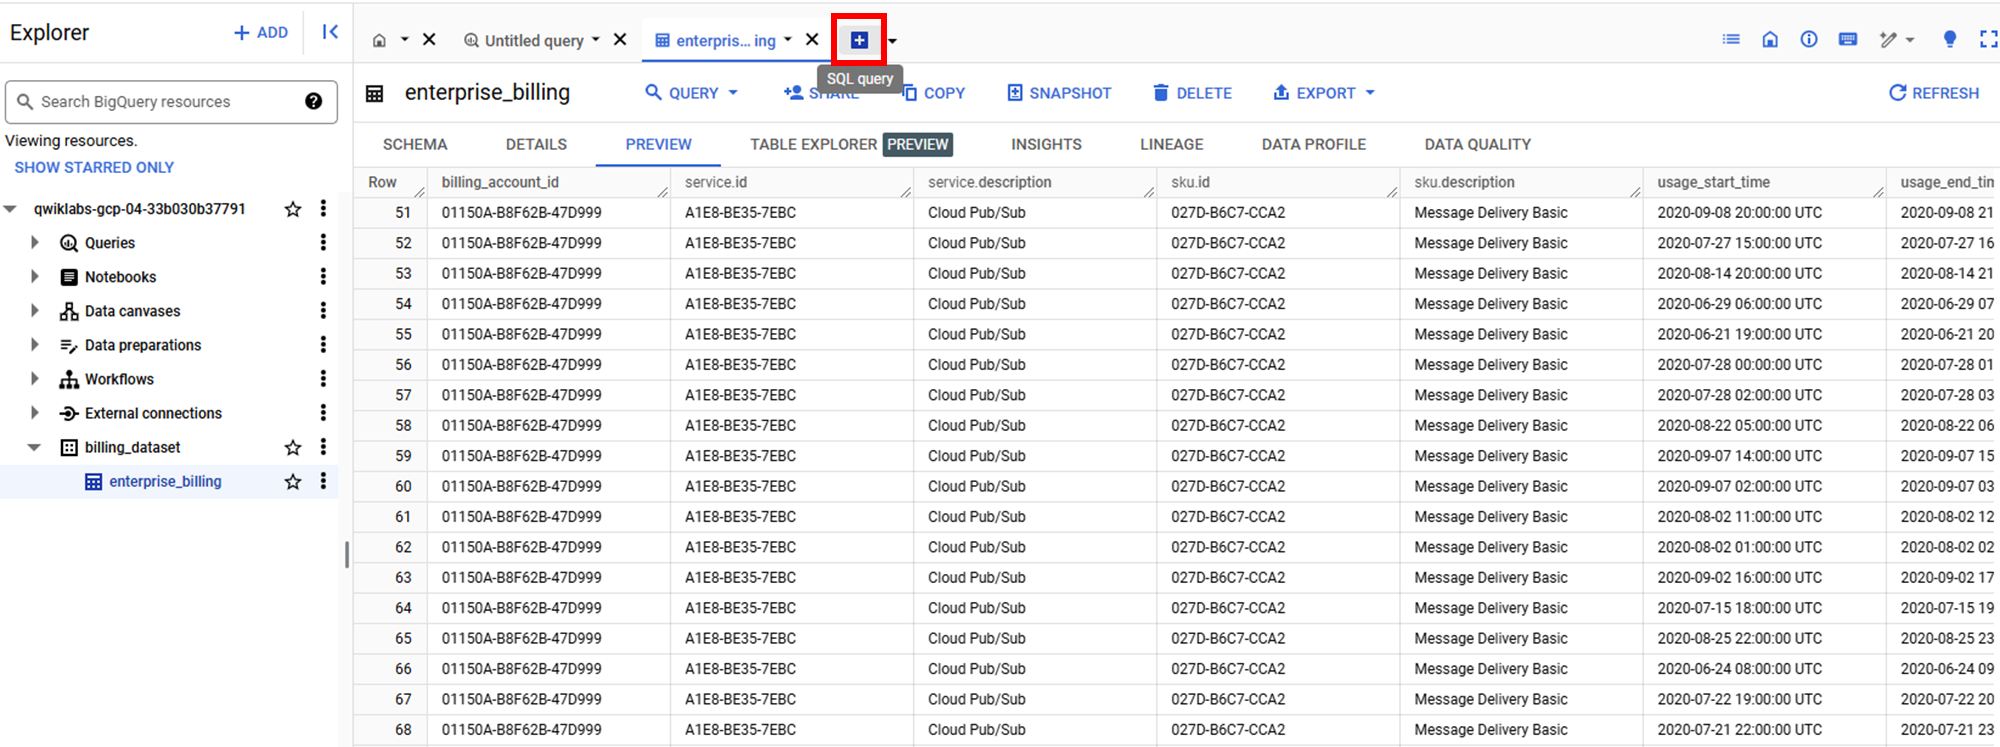
Task: Click the home icon in the top-right toolbar
Action: (1770, 39)
